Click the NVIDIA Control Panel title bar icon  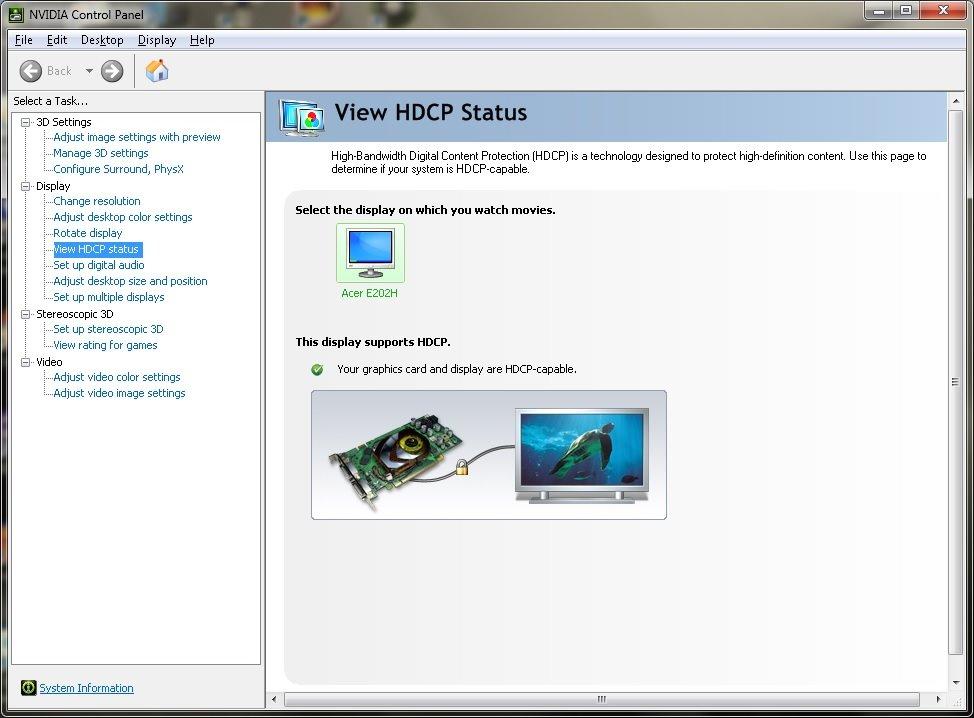pyautogui.click(x=16, y=14)
